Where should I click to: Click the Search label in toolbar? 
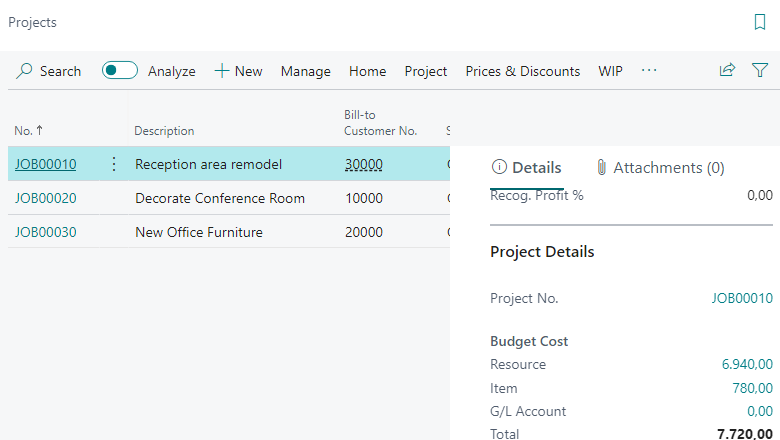click(x=60, y=71)
